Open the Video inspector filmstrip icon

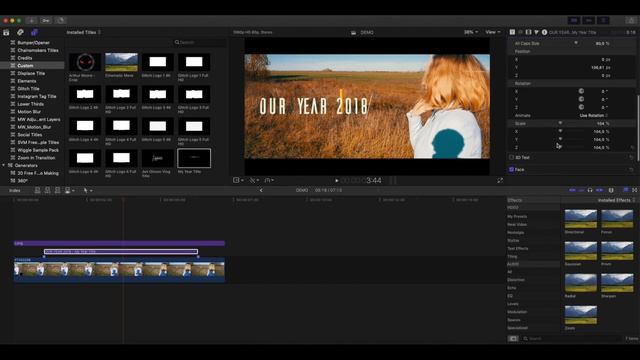(x=529, y=32)
